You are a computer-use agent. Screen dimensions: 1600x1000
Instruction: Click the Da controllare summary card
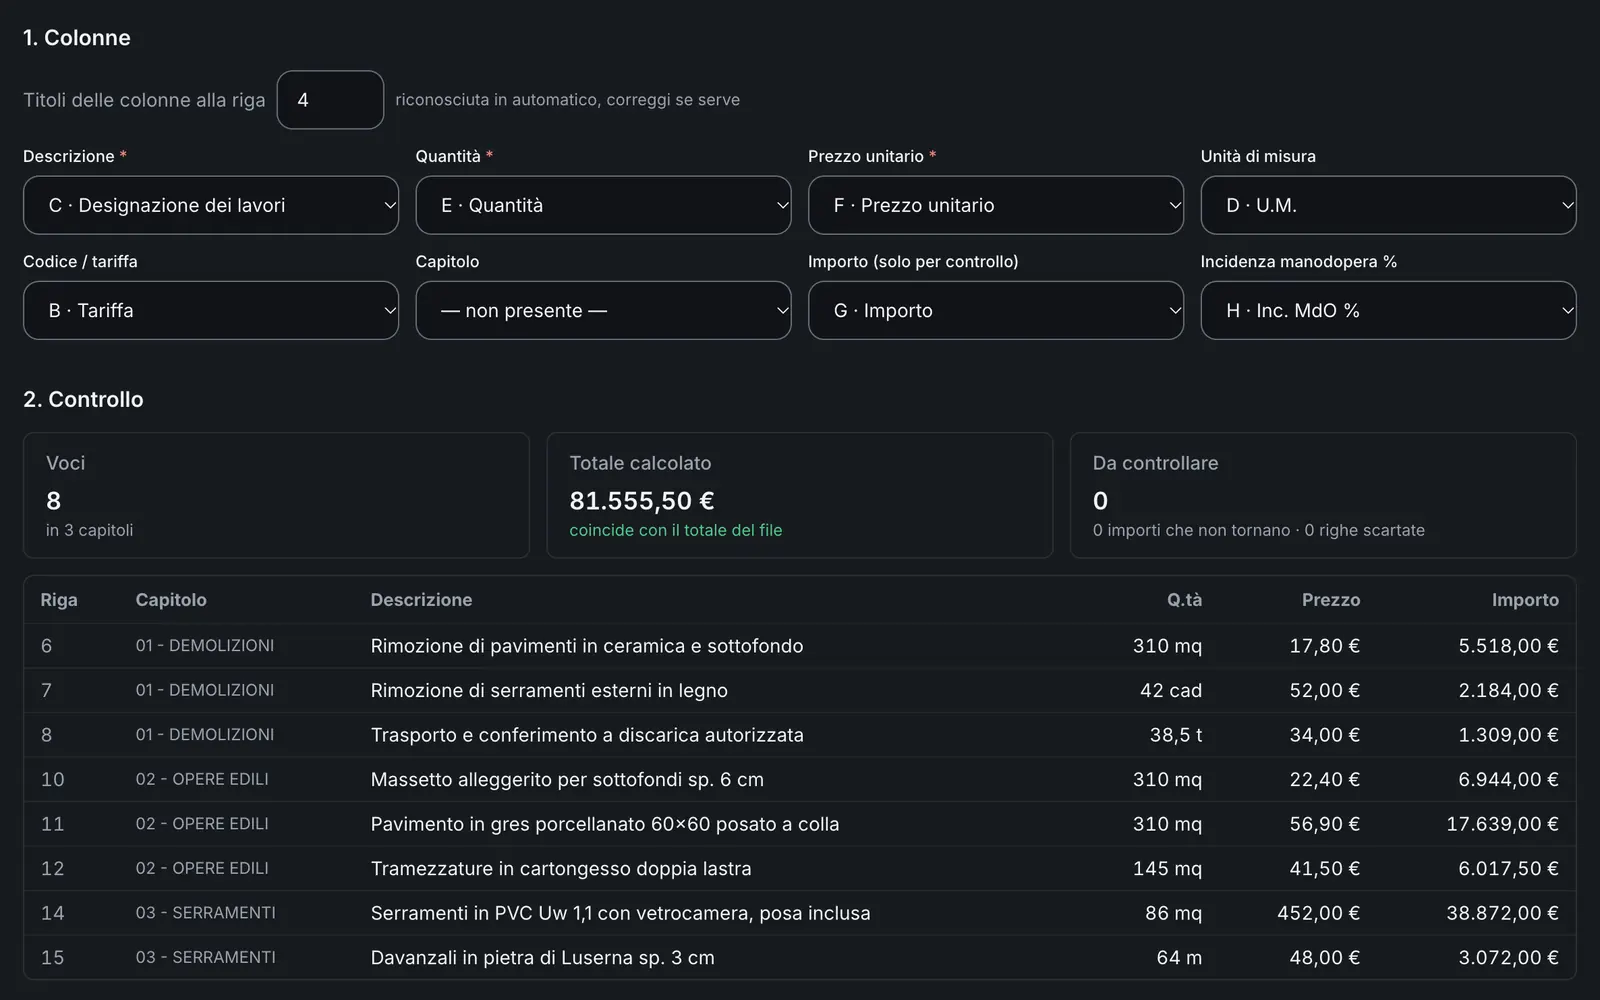click(1323, 495)
